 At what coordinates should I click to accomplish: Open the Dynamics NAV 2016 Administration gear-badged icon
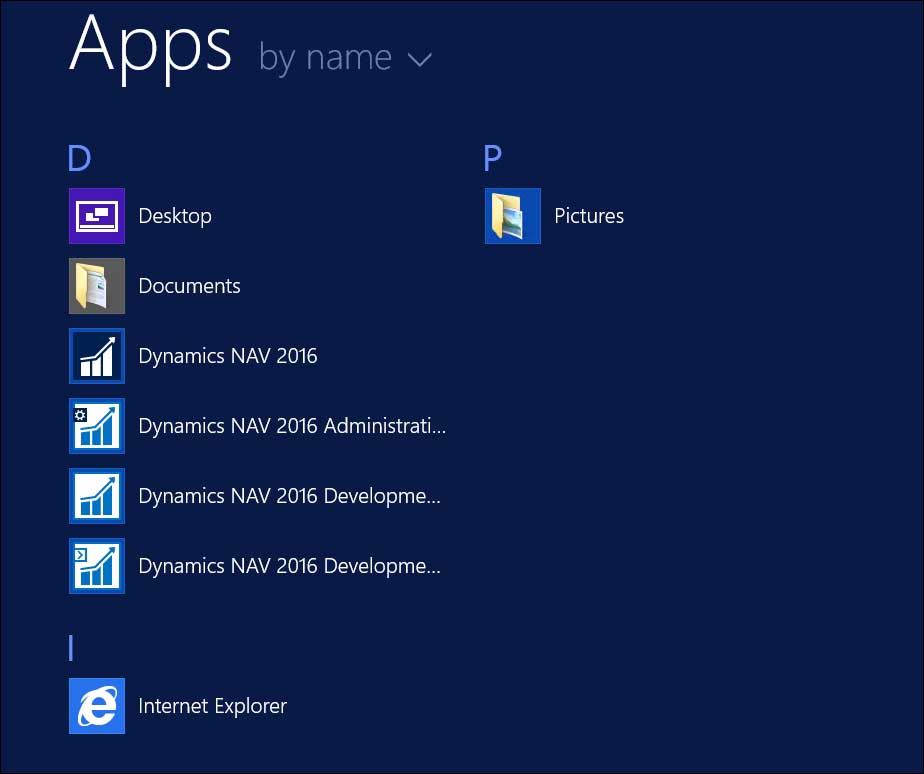coord(96,425)
